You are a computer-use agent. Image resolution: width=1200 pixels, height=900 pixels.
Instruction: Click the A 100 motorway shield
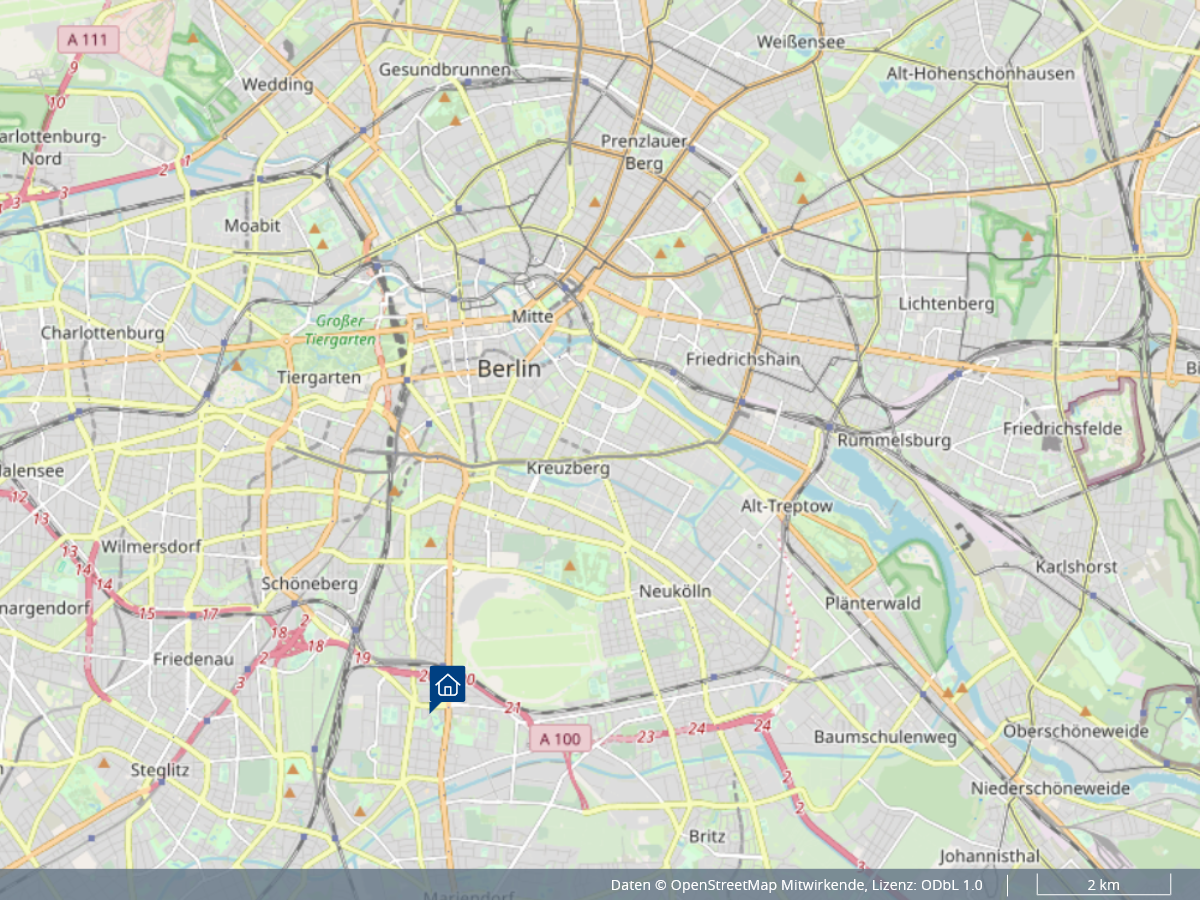pos(560,739)
